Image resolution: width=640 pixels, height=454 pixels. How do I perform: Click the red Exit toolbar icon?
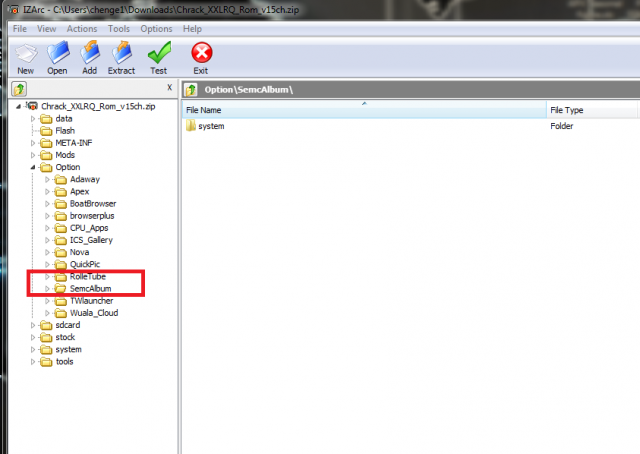(x=202, y=53)
